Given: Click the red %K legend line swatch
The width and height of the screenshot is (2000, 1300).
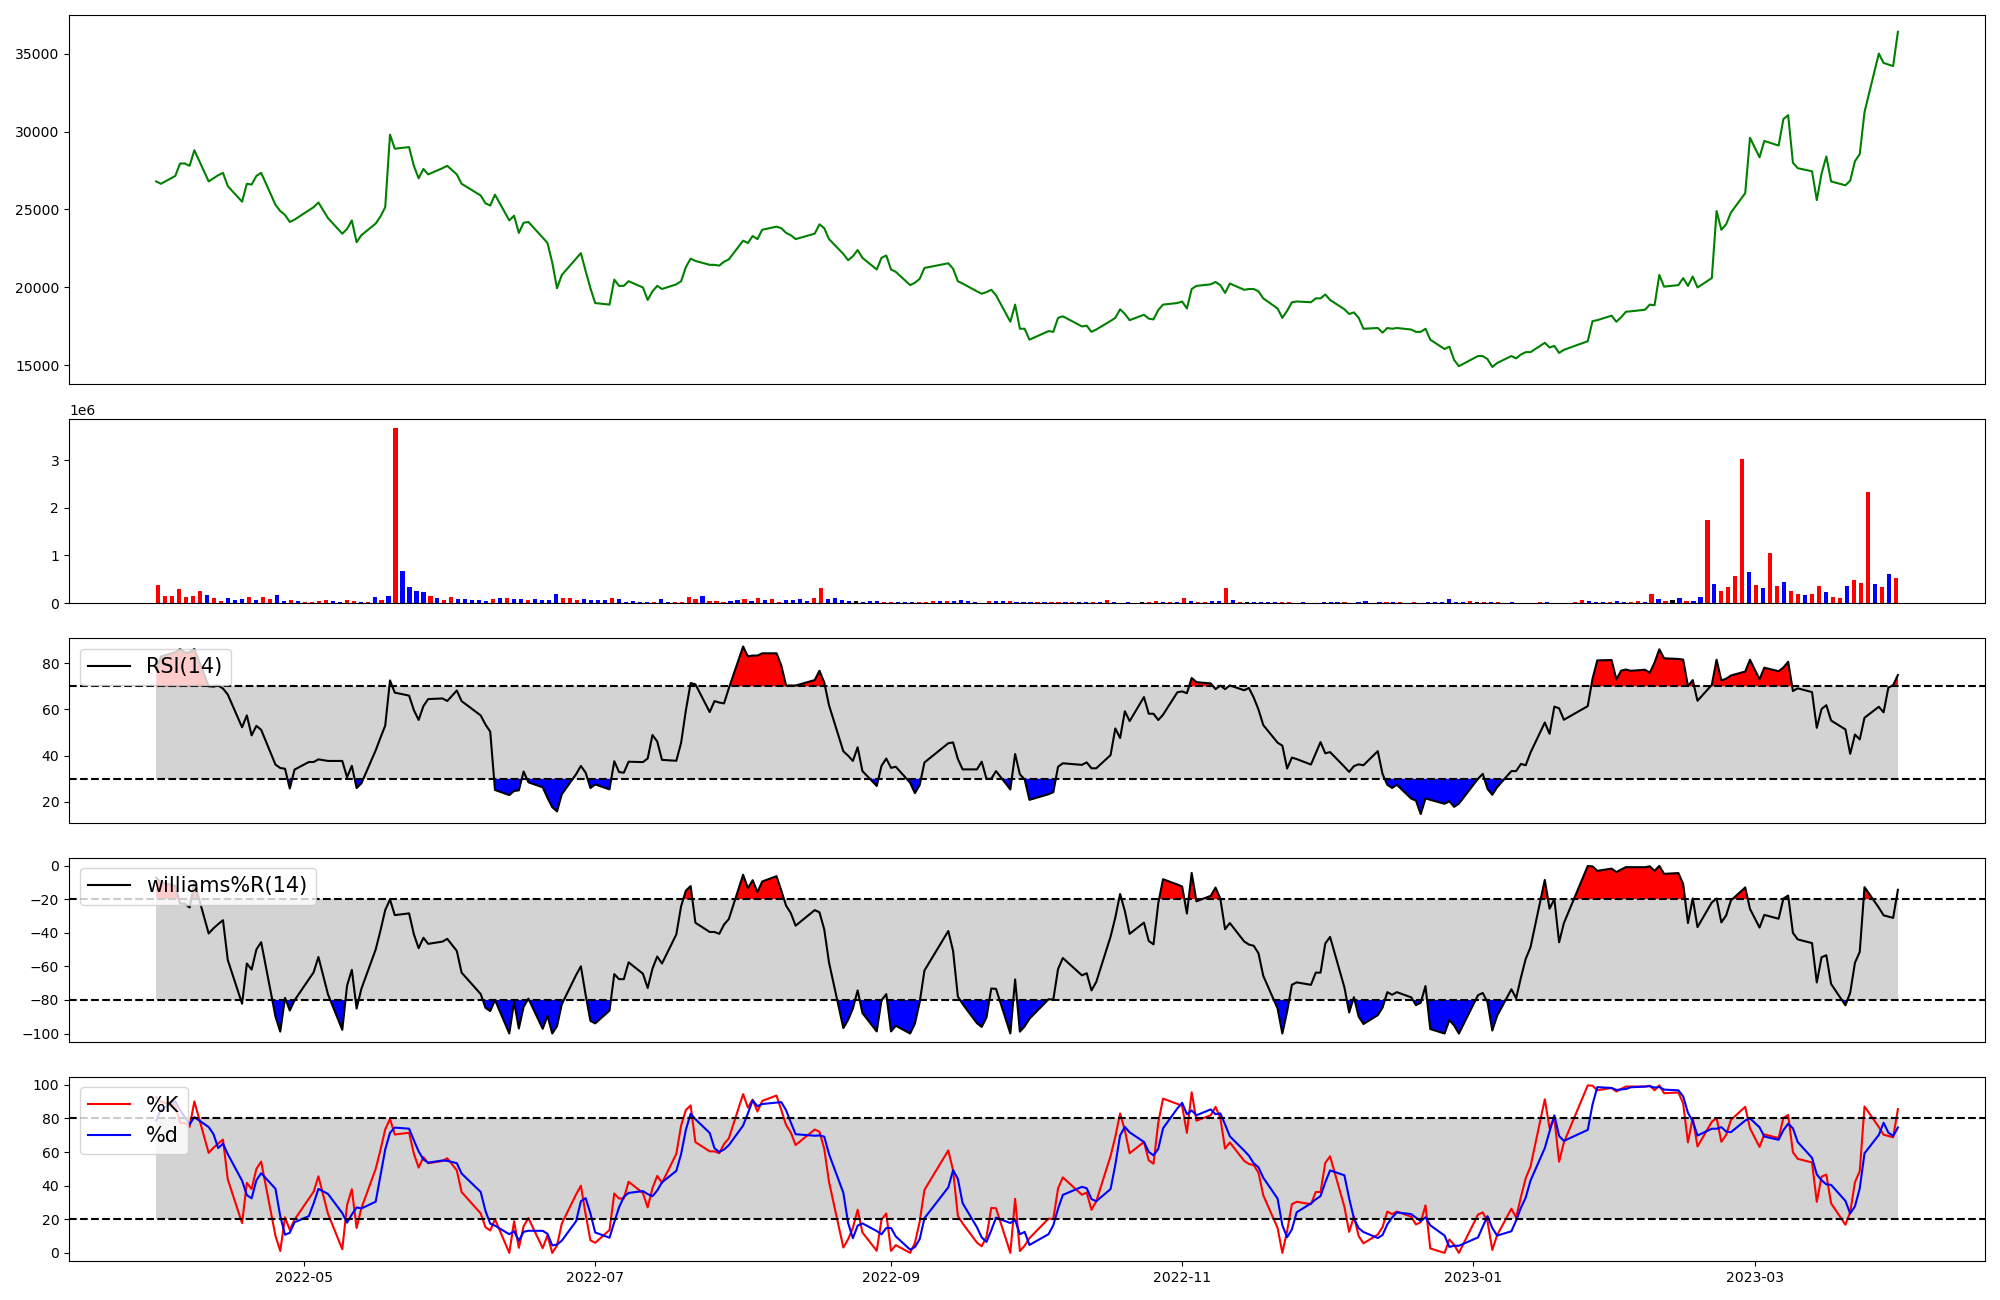Looking at the screenshot, I should pyautogui.click(x=110, y=1105).
